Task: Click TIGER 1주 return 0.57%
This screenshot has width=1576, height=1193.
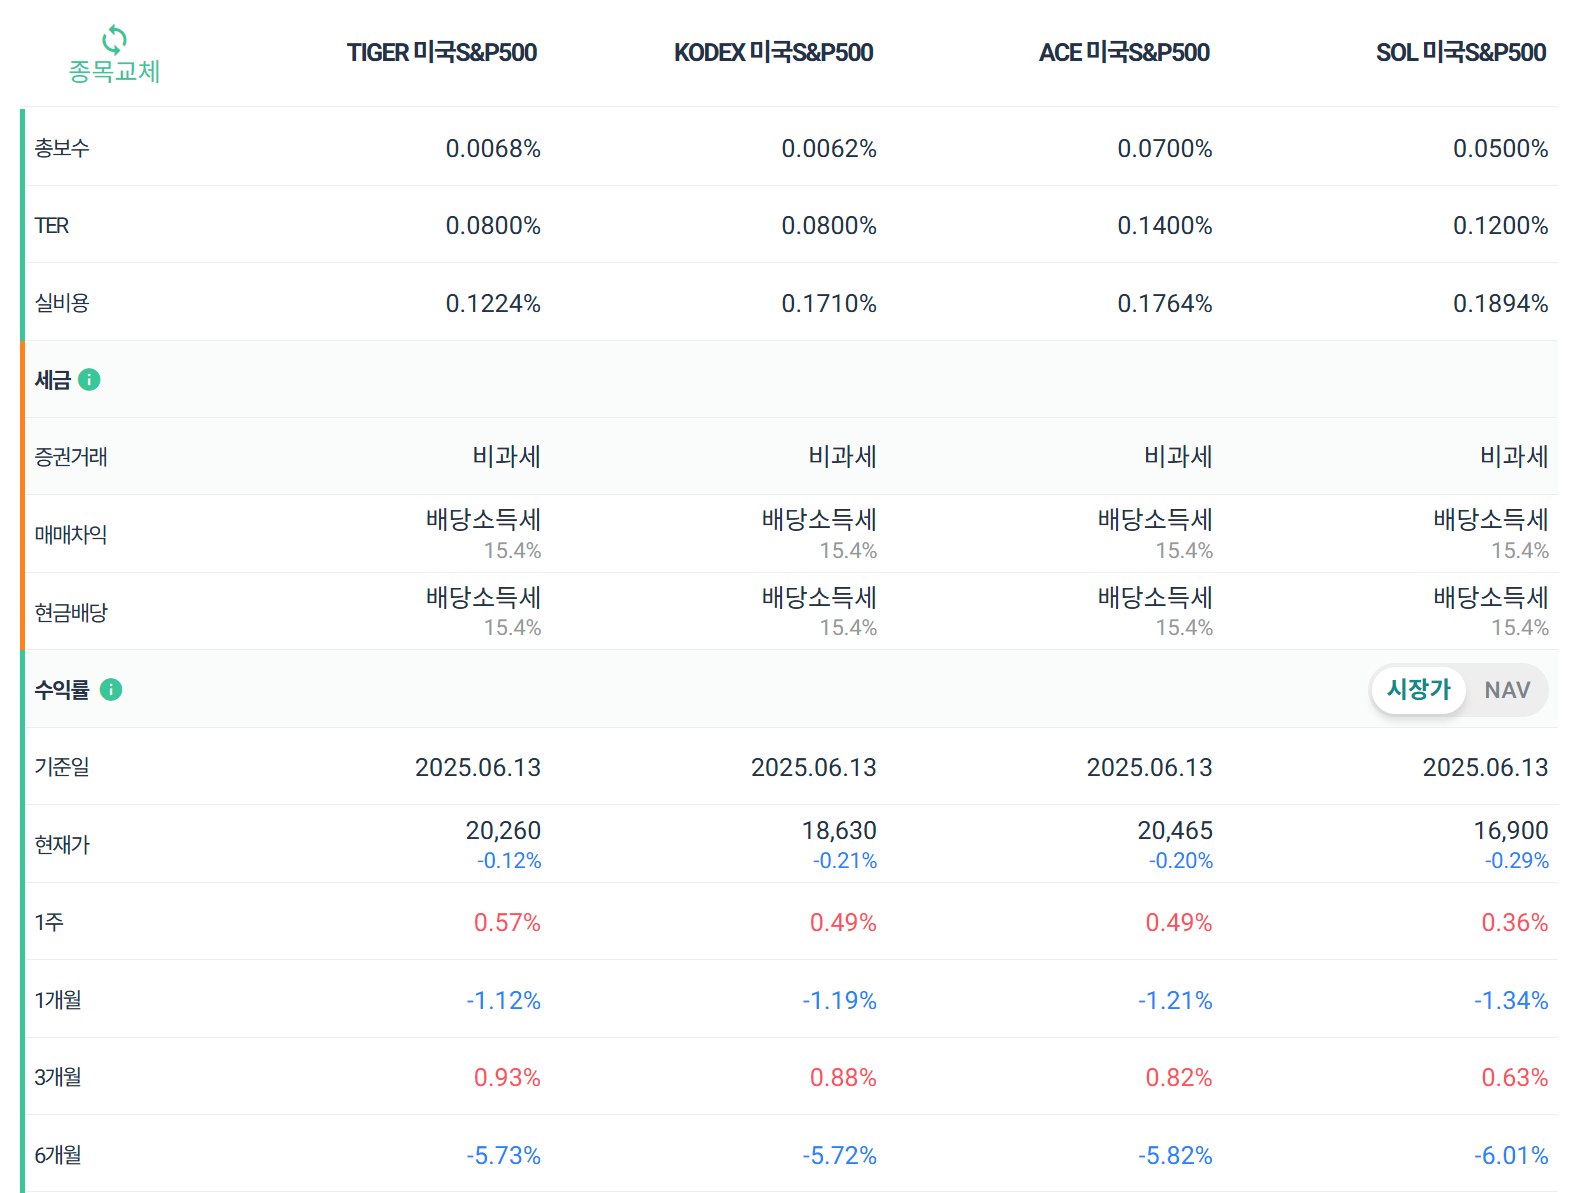Action: point(507,923)
